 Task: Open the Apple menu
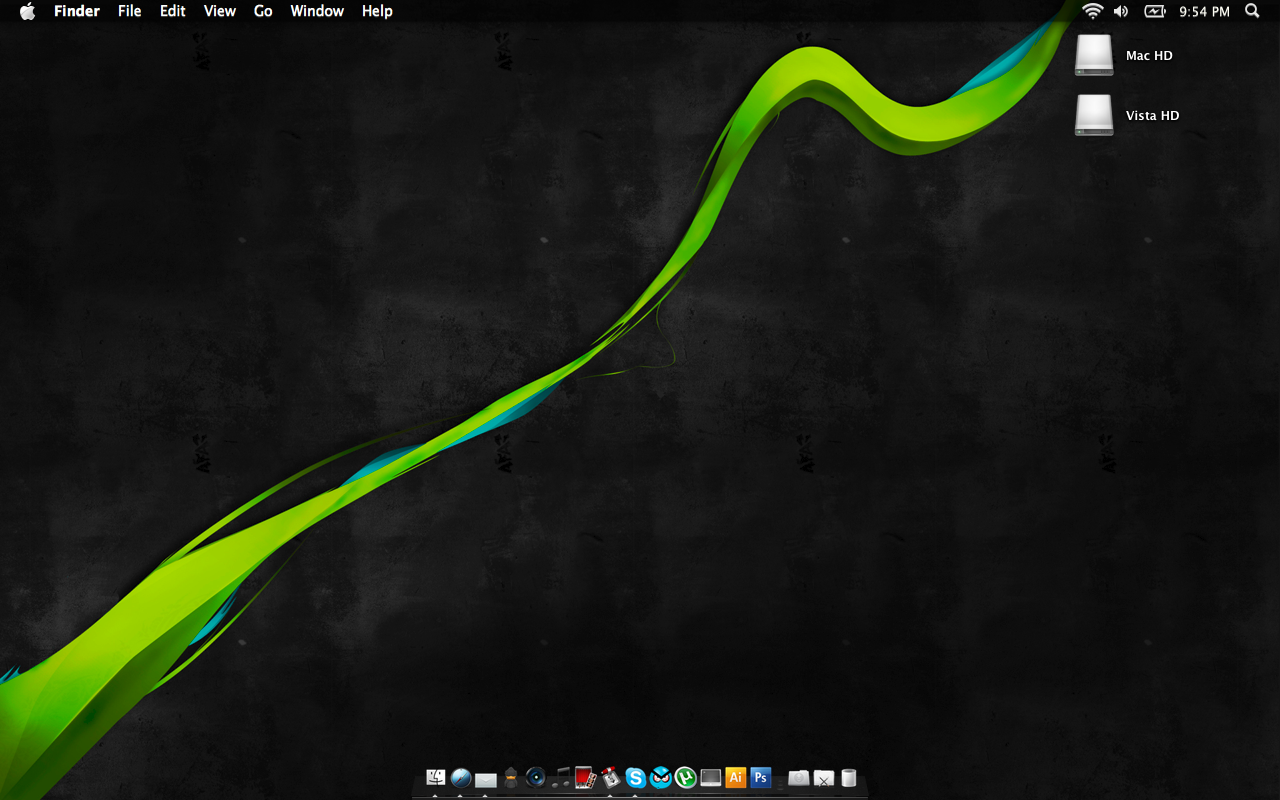point(27,11)
